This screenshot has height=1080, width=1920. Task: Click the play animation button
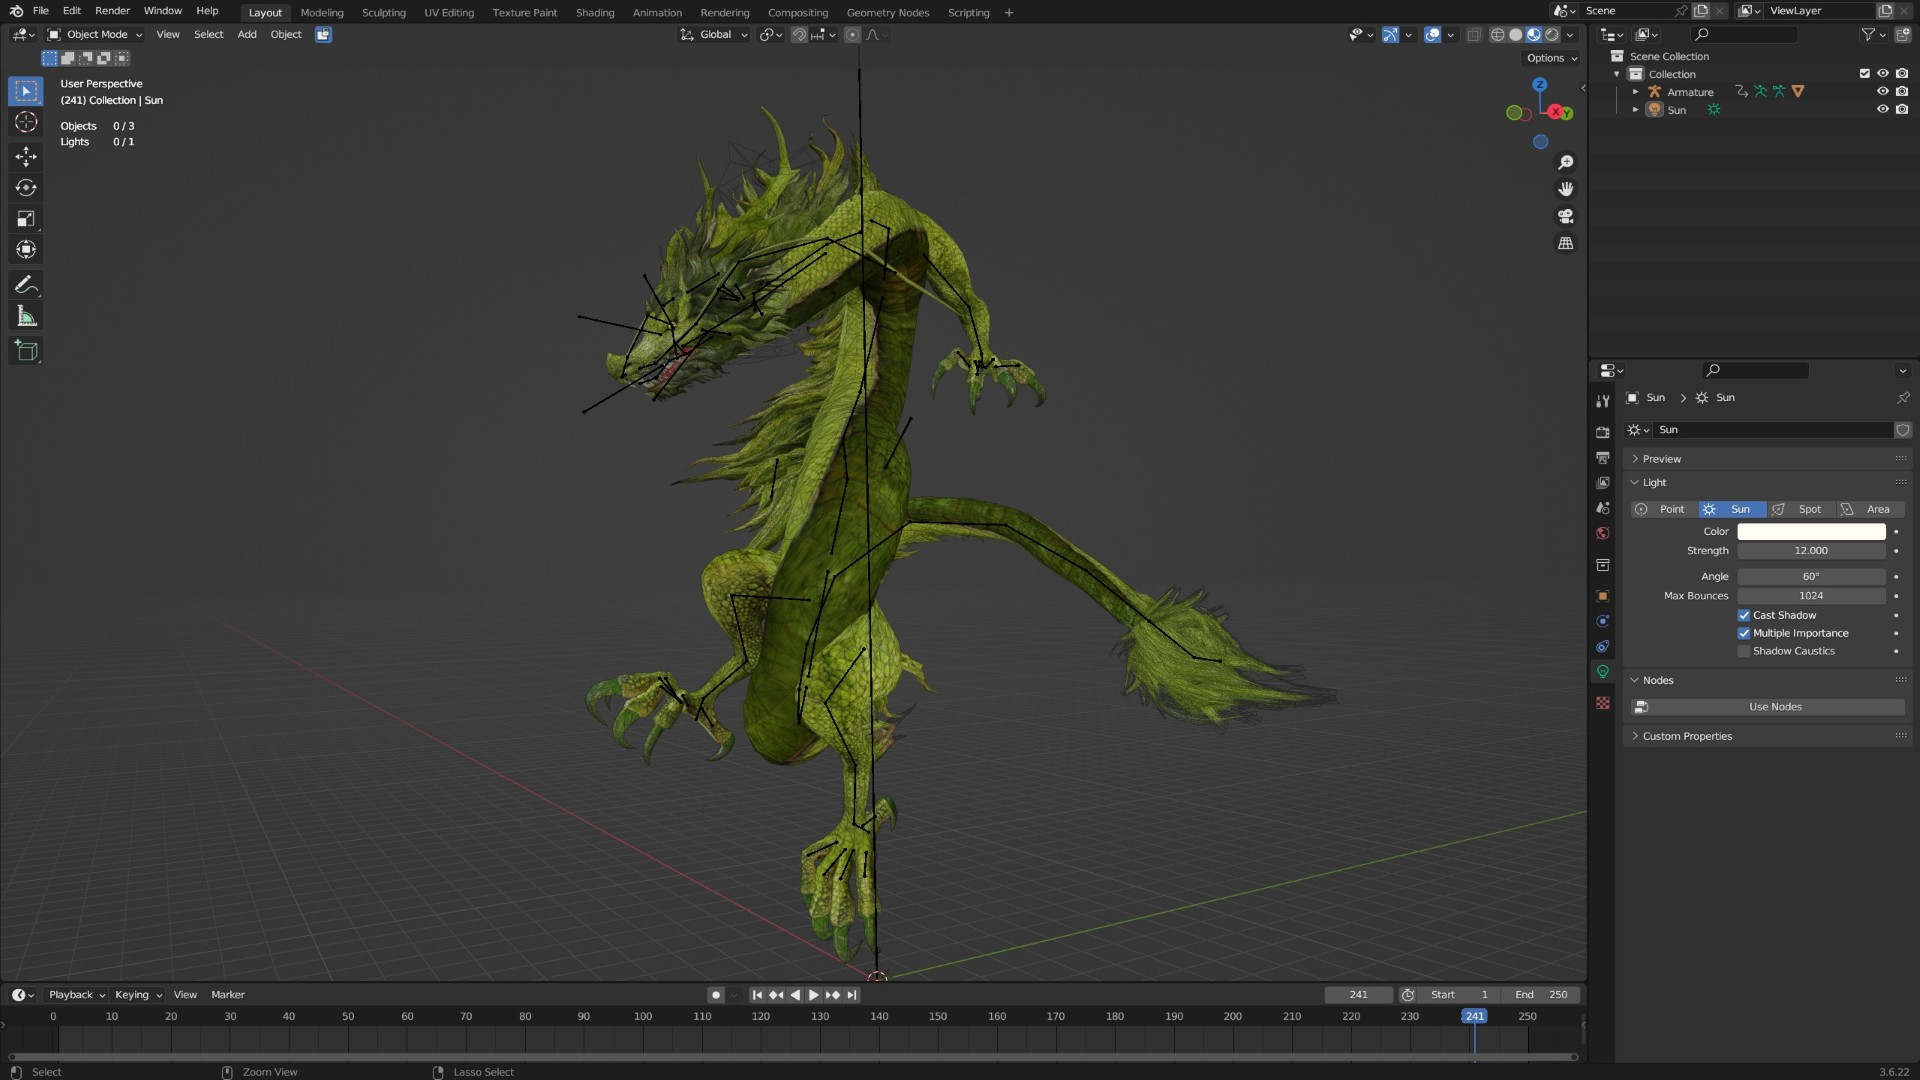pyautogui.click(x=813, y=995)
